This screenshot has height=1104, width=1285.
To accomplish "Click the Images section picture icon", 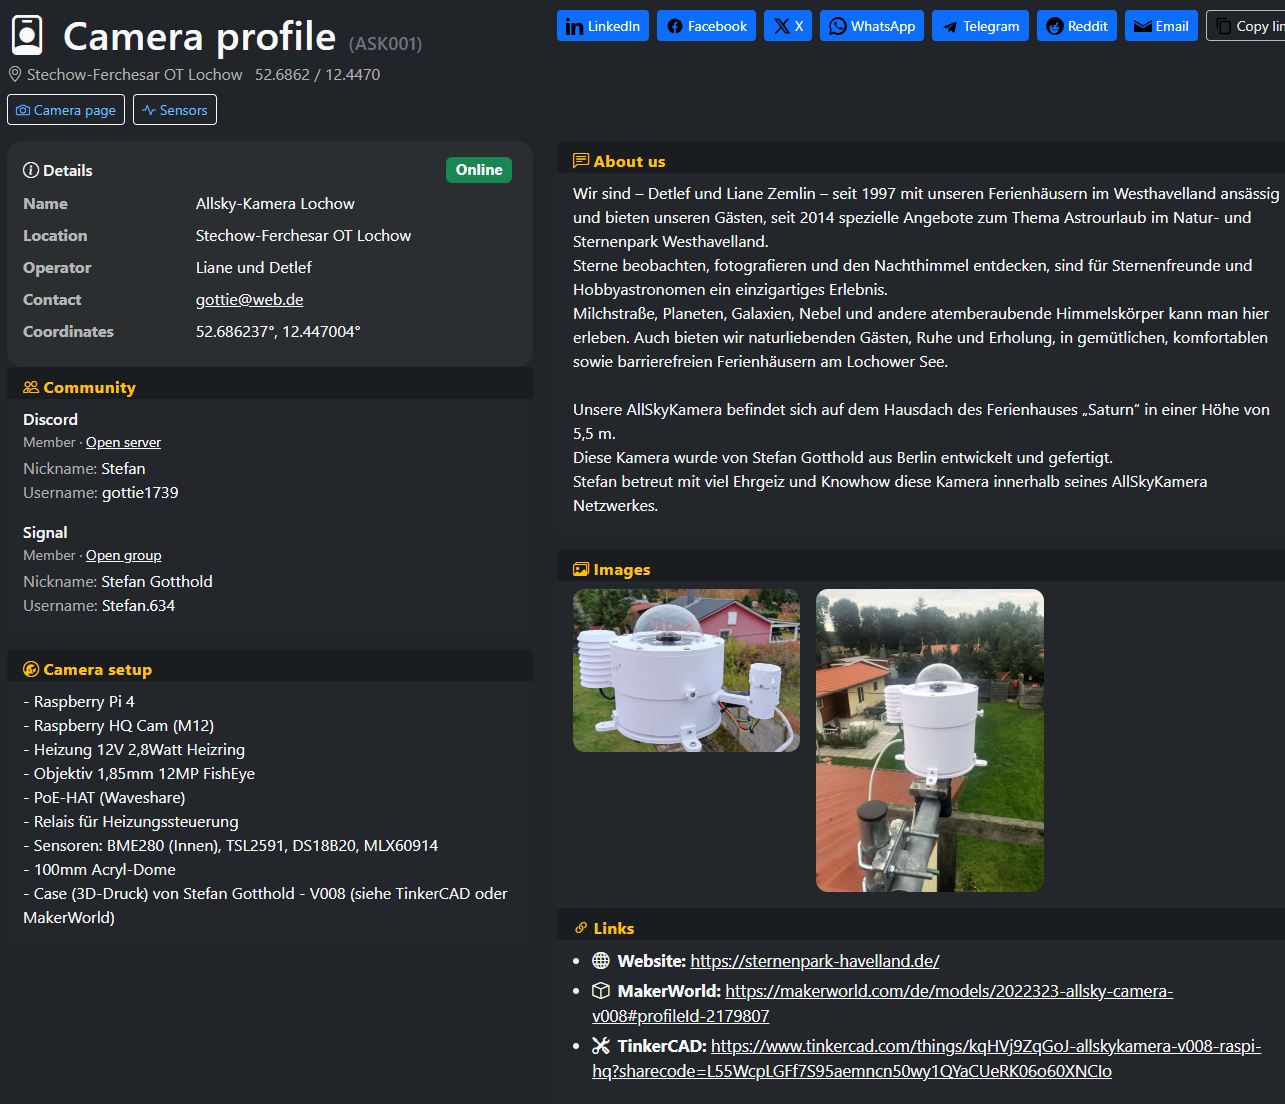I will coord(583,568).
